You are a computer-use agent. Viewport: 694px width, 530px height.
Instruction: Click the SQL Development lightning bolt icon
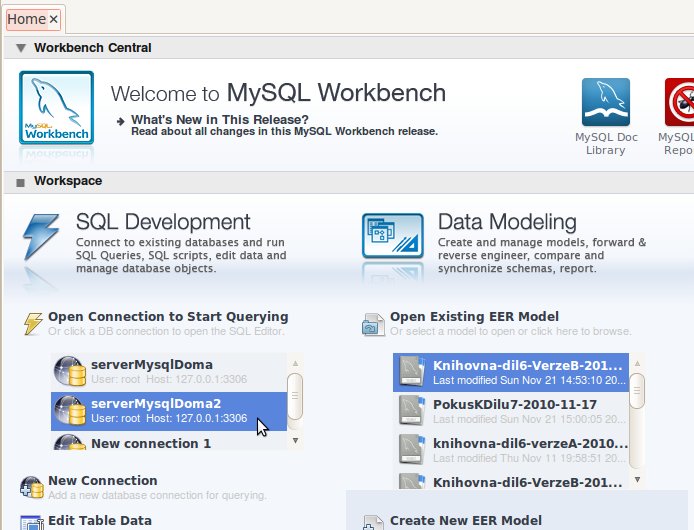(x=41, y=236)
